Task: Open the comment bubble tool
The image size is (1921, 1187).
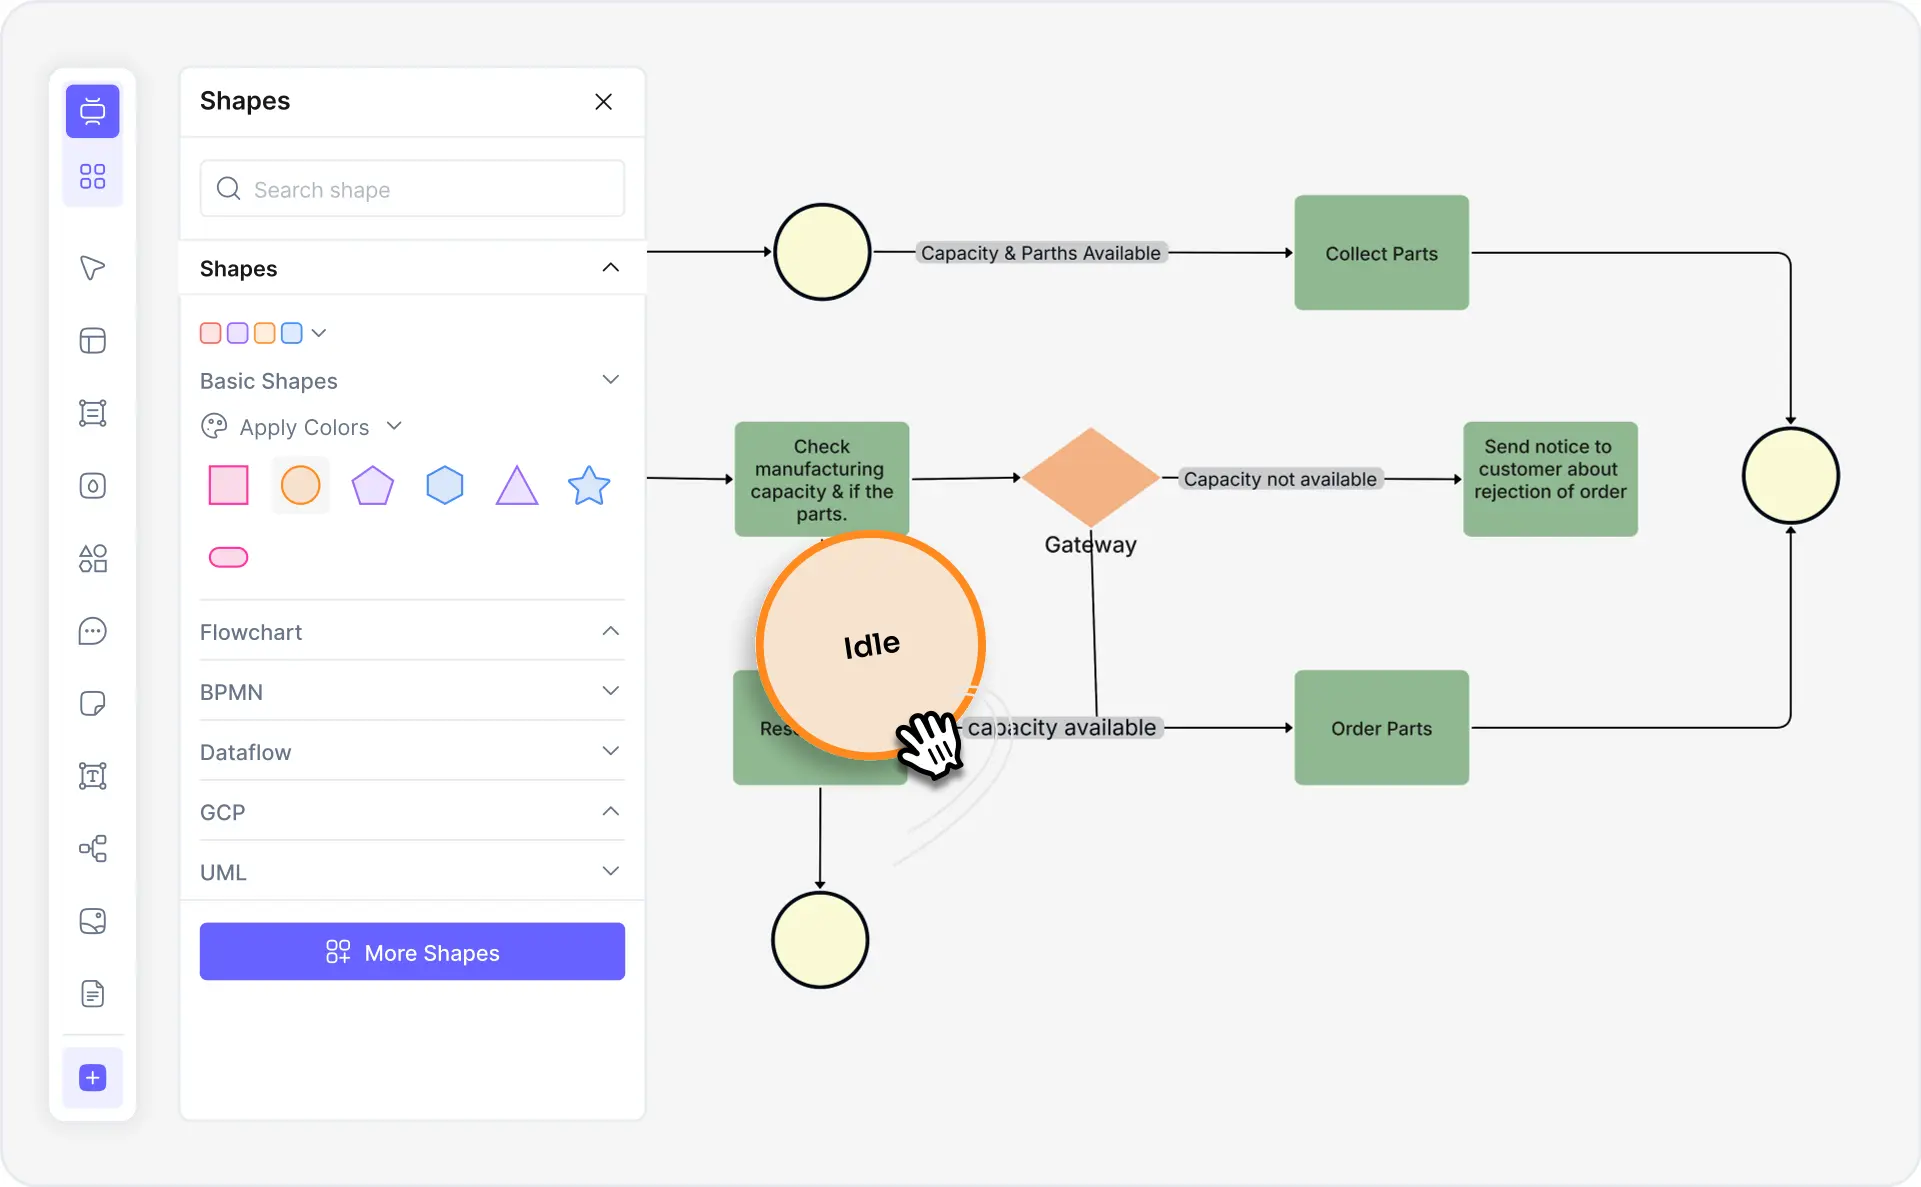Action: pos(93,631)
